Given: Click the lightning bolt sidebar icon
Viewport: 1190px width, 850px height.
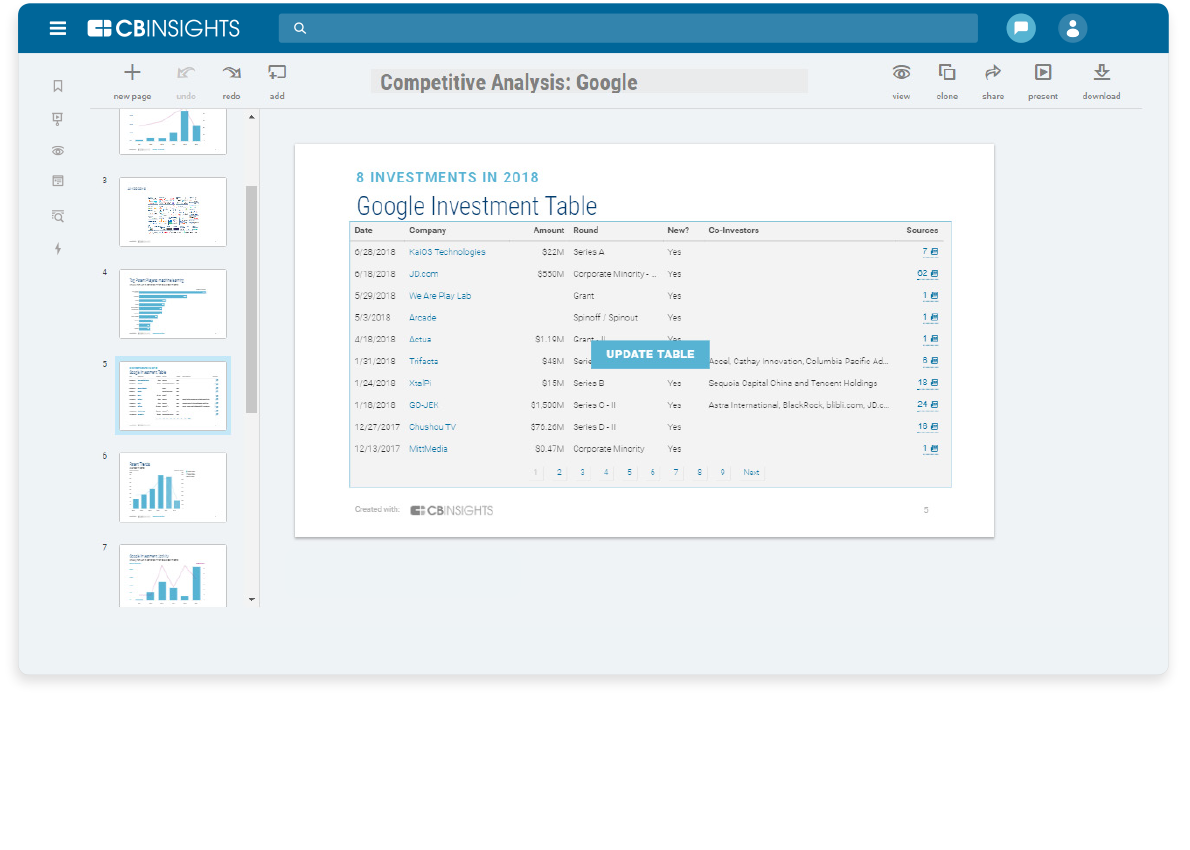Looking at the screenshot, I should coord(58,248).
